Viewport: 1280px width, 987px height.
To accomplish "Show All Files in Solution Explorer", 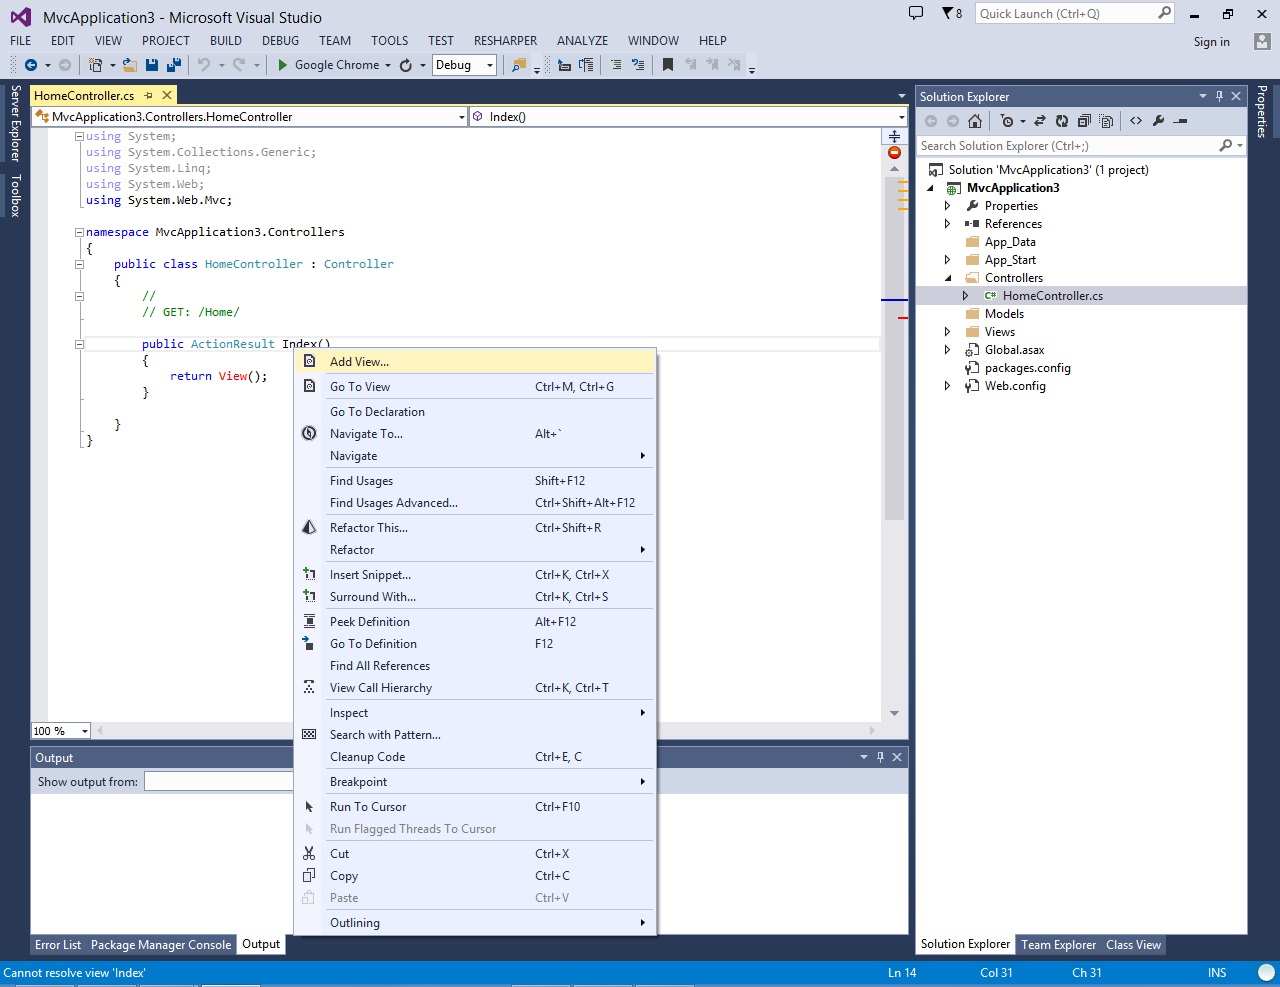I will point(1106,120).
